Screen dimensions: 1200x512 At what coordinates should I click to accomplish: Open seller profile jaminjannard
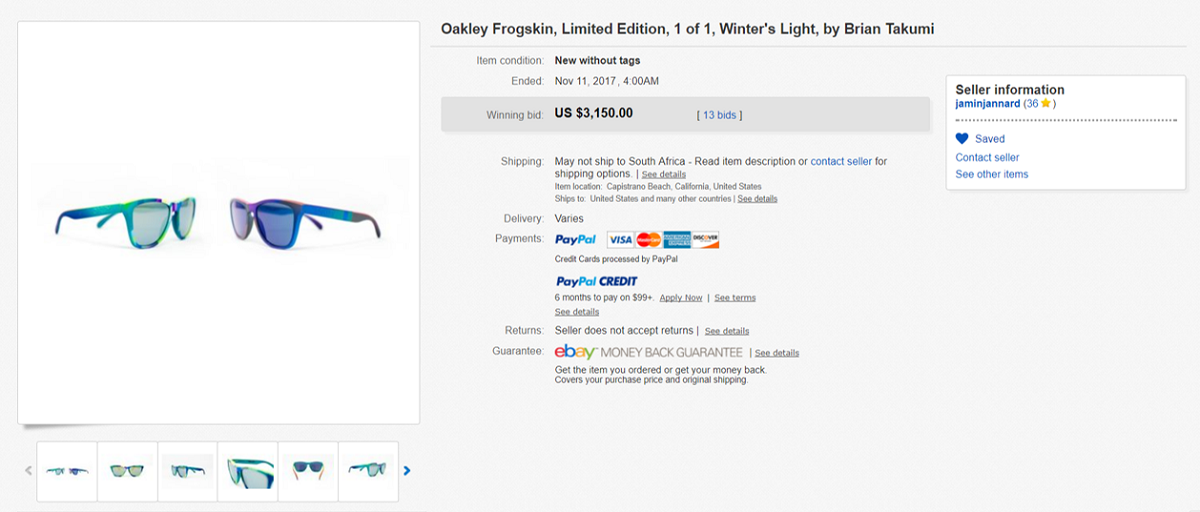pos(988,103)
